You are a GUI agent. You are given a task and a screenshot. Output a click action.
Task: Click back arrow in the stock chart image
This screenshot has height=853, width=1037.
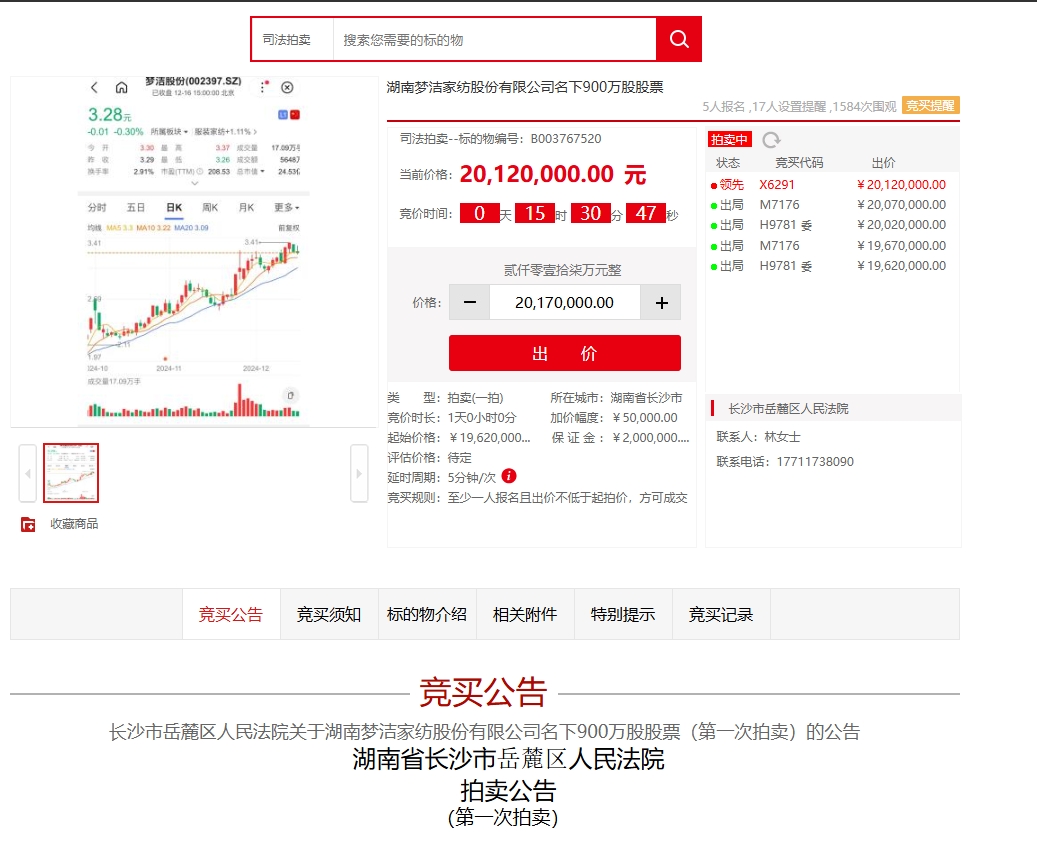coord(94,87)
